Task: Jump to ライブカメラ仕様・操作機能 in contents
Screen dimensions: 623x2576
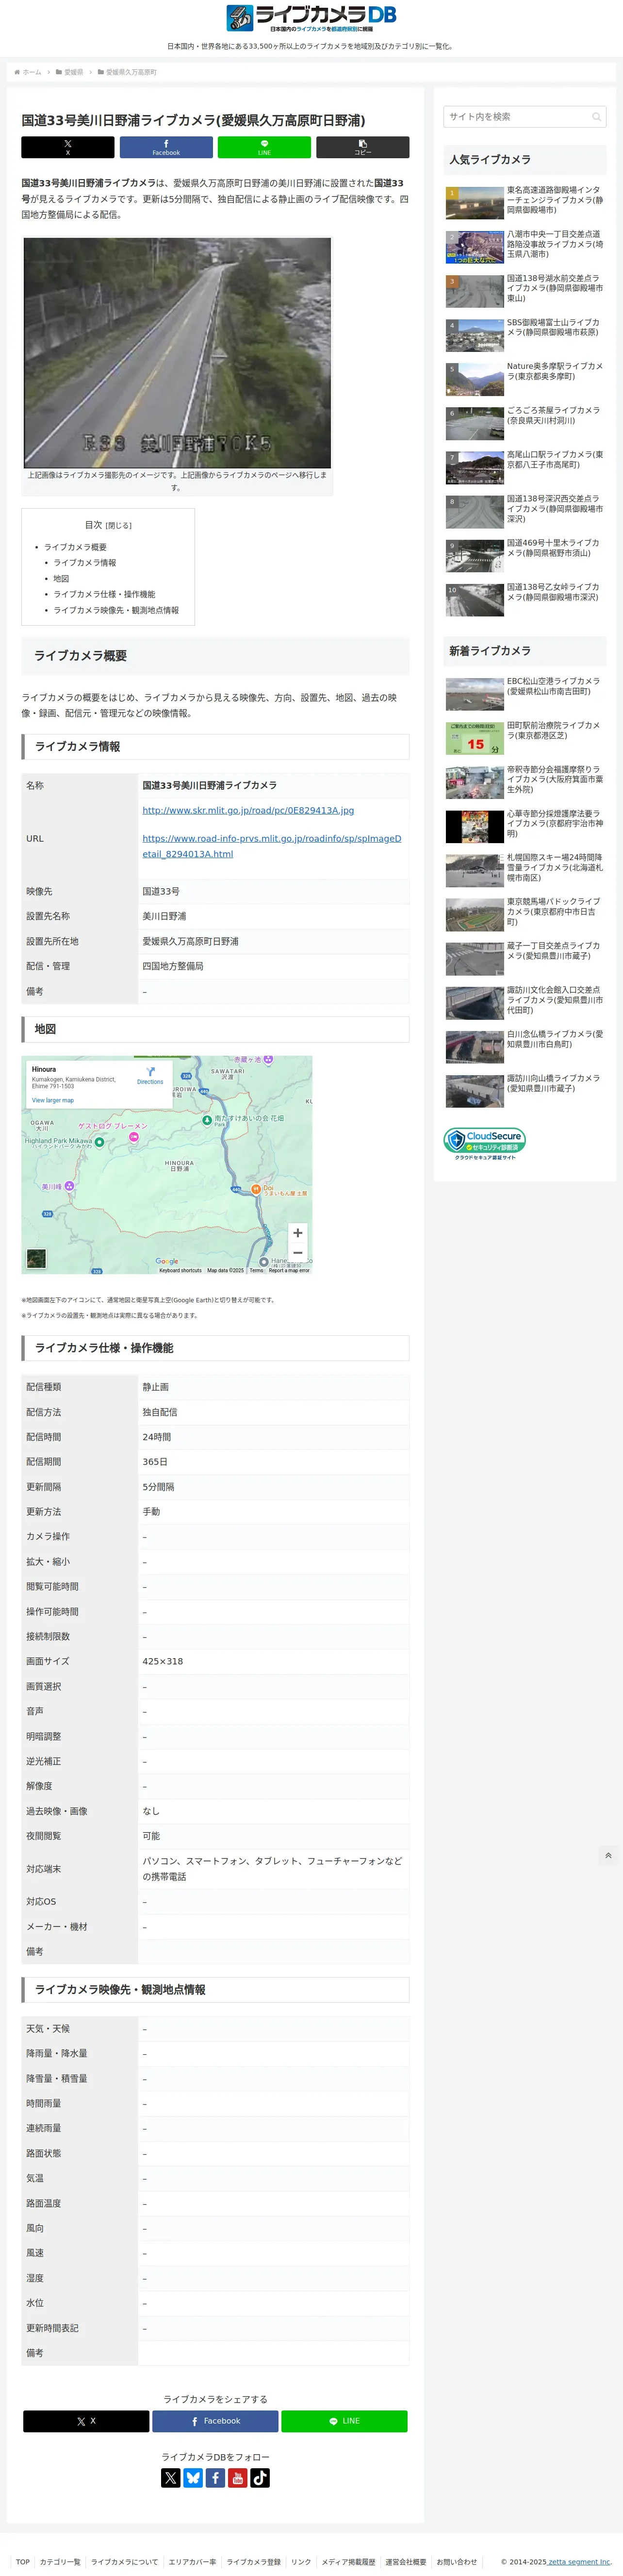Action: (104, 594)
